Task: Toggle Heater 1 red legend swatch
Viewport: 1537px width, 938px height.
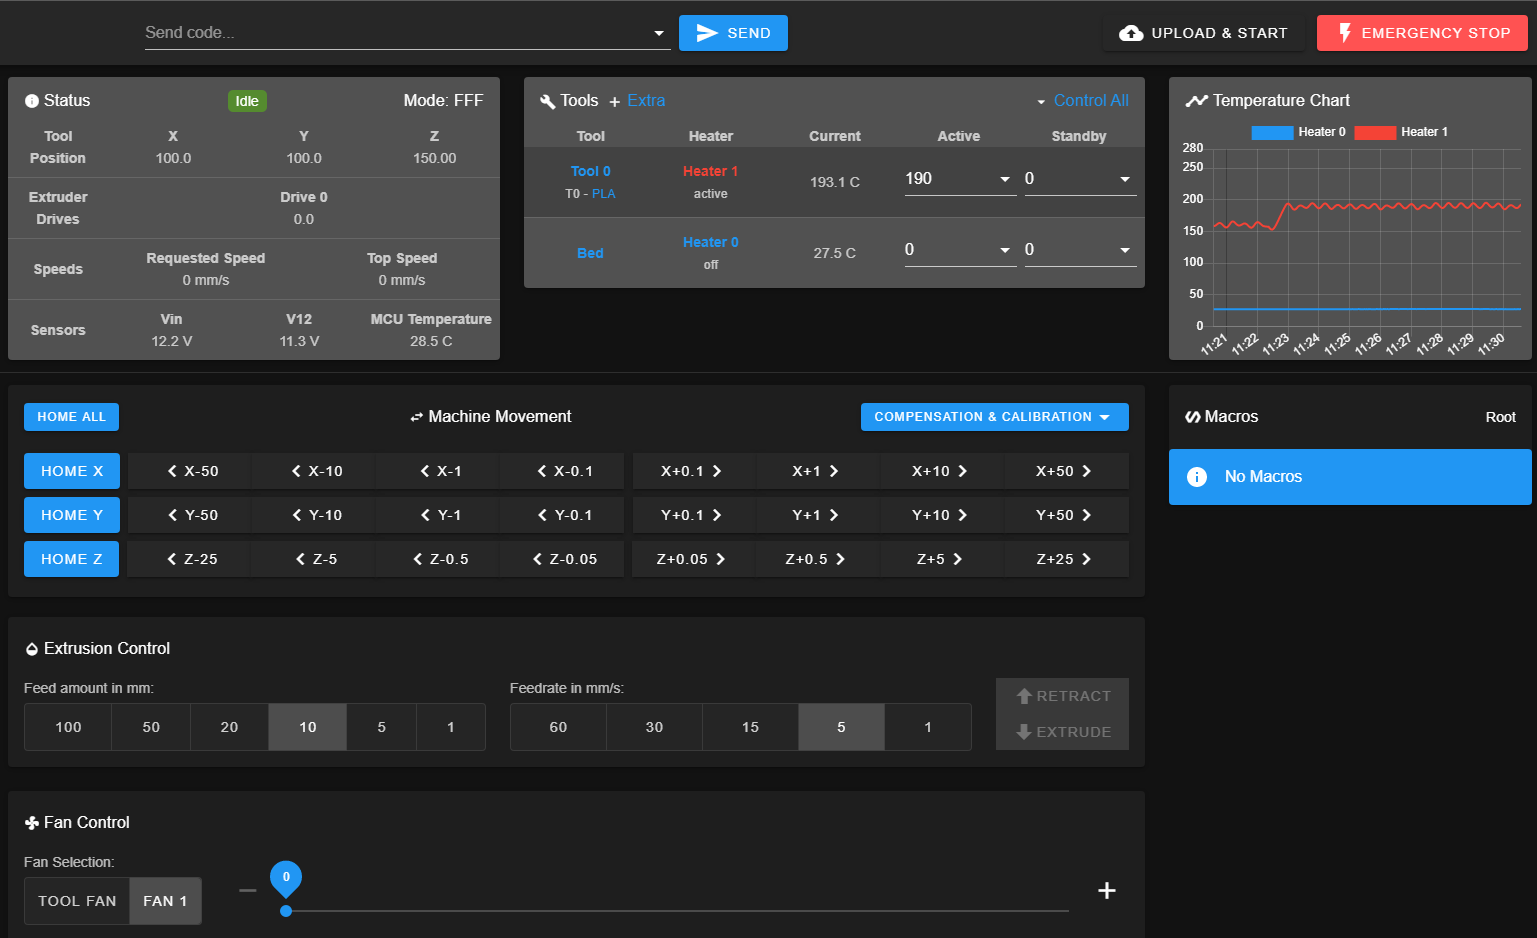Action: click(x=1375, y=132)
